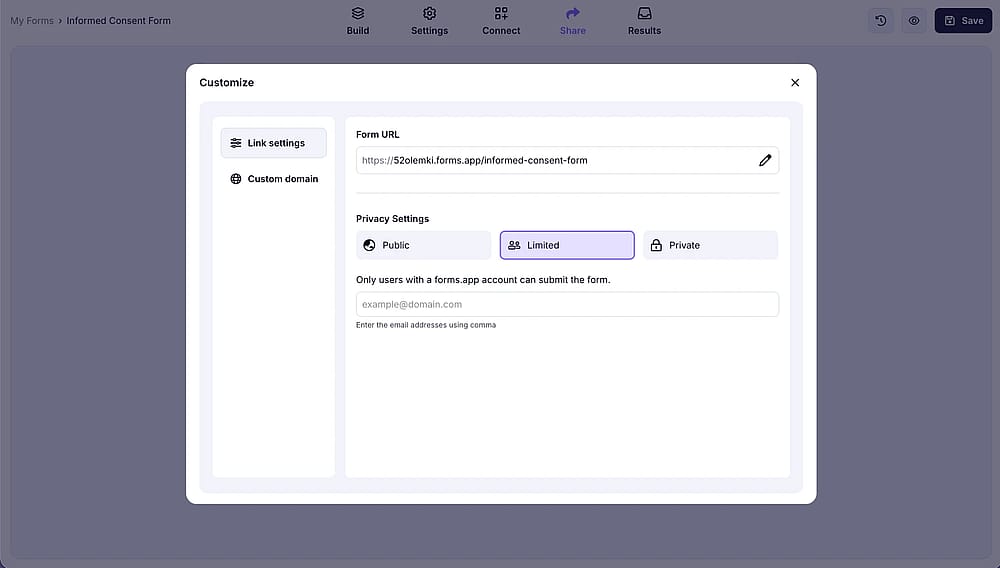Image resolution: width=1000 pixels, height=568 pixels.
Task: Save the form
Action: (x=963, y=20)
